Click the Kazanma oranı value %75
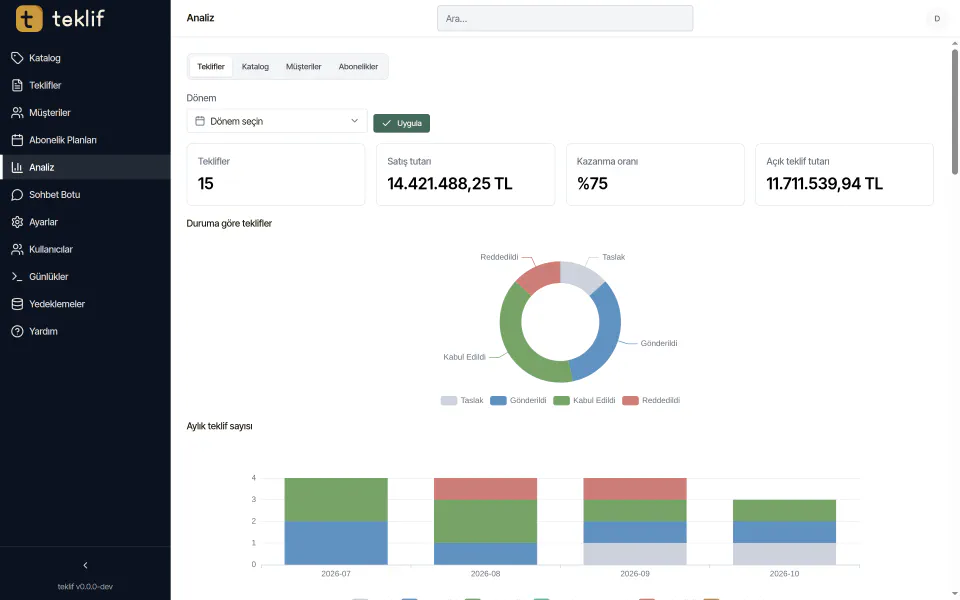Image resolution: width=960 pixels, height=600 pixels. (x=592, y=184)
